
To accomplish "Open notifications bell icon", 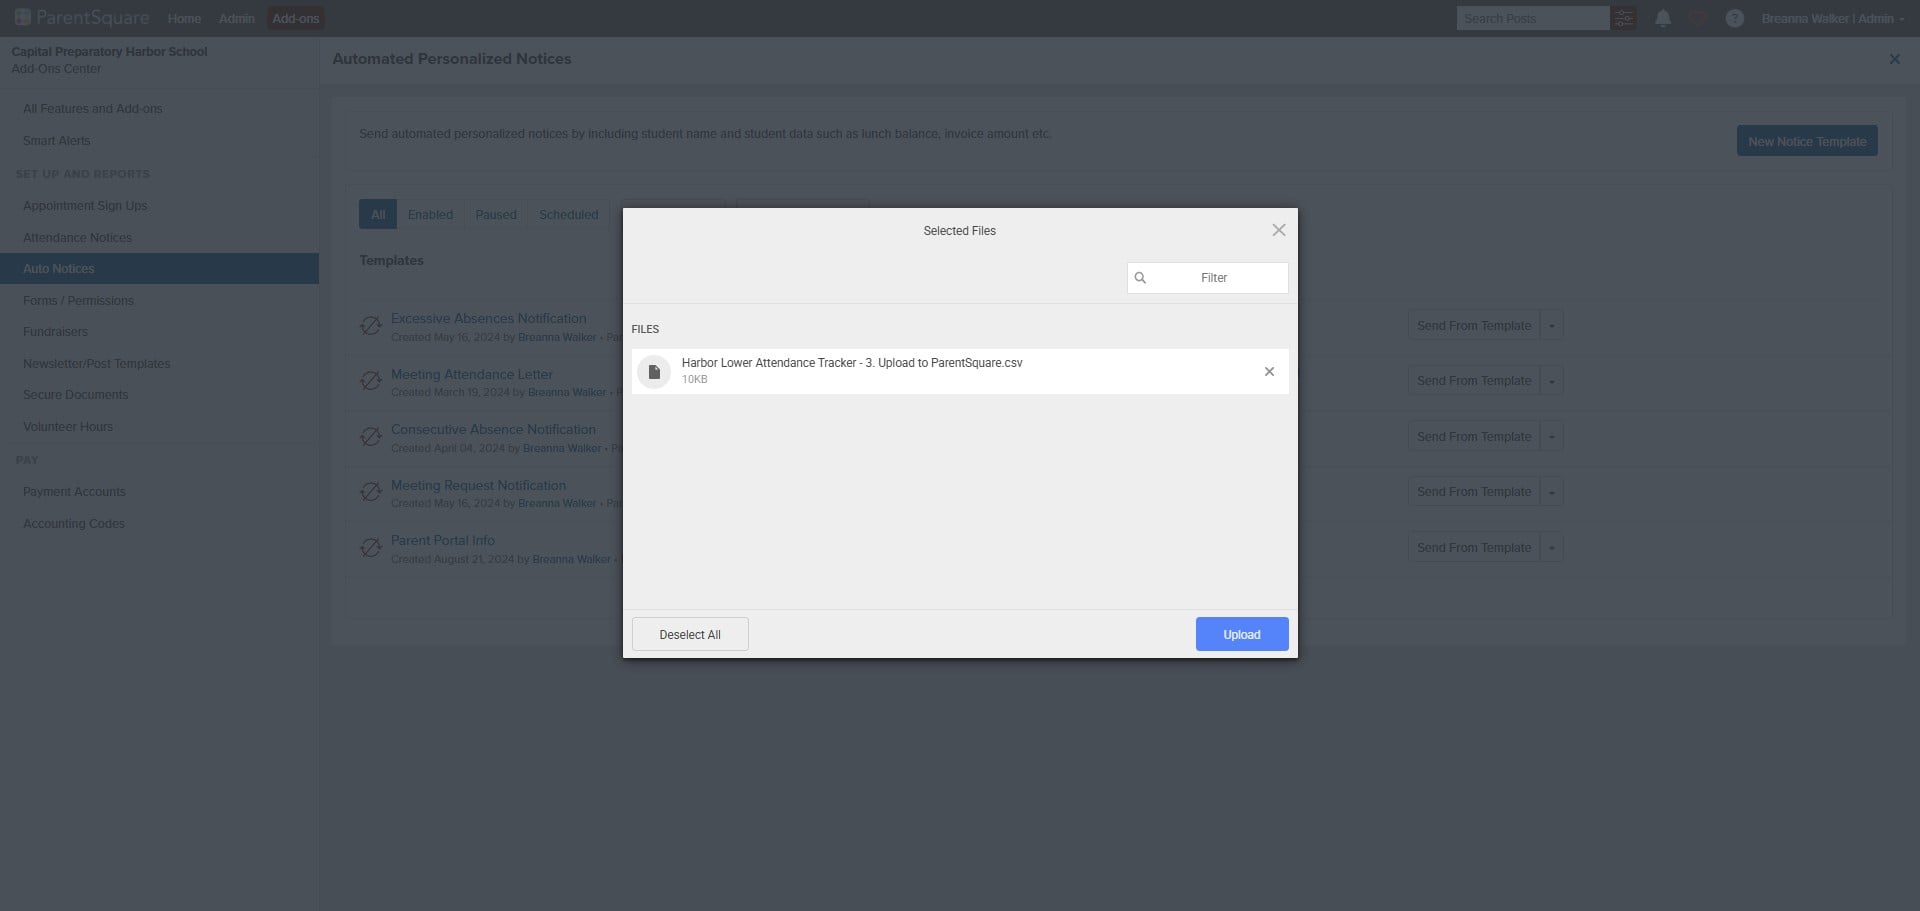I will tap(1662, 18).
